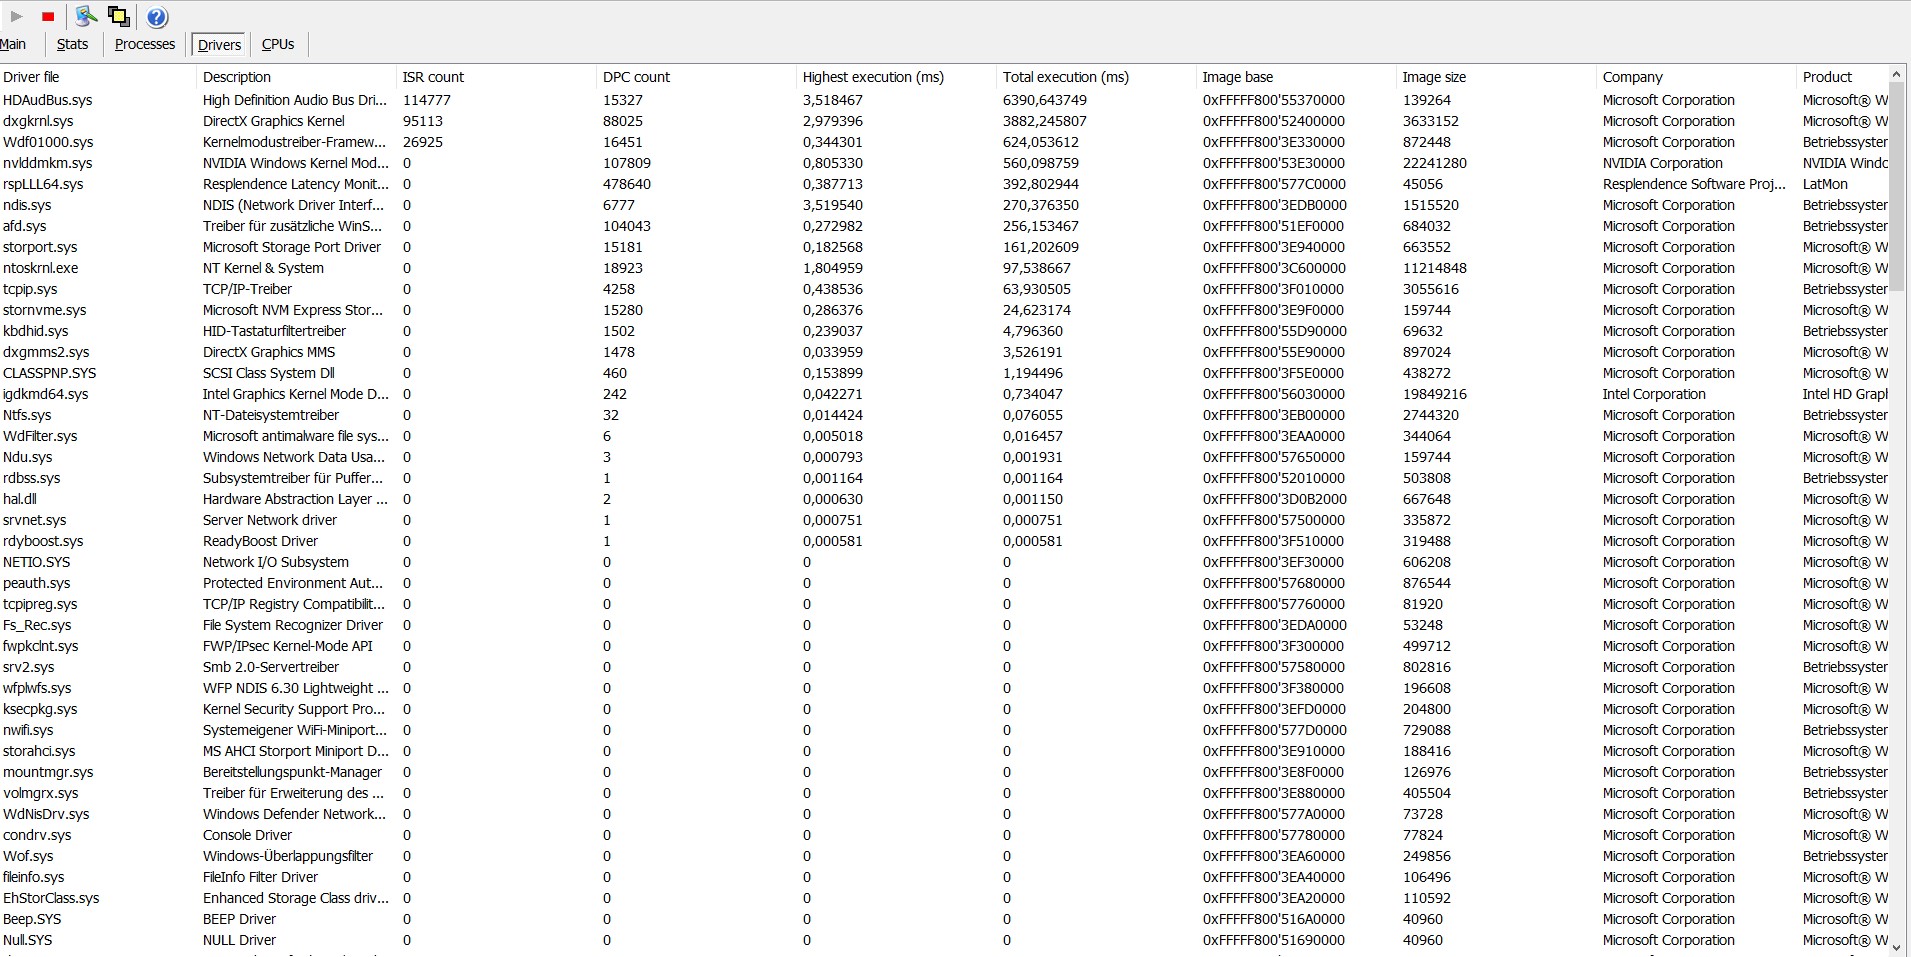Click ISR count value 114777
The width and height of the screenshot is (1911, 957).
427,100
